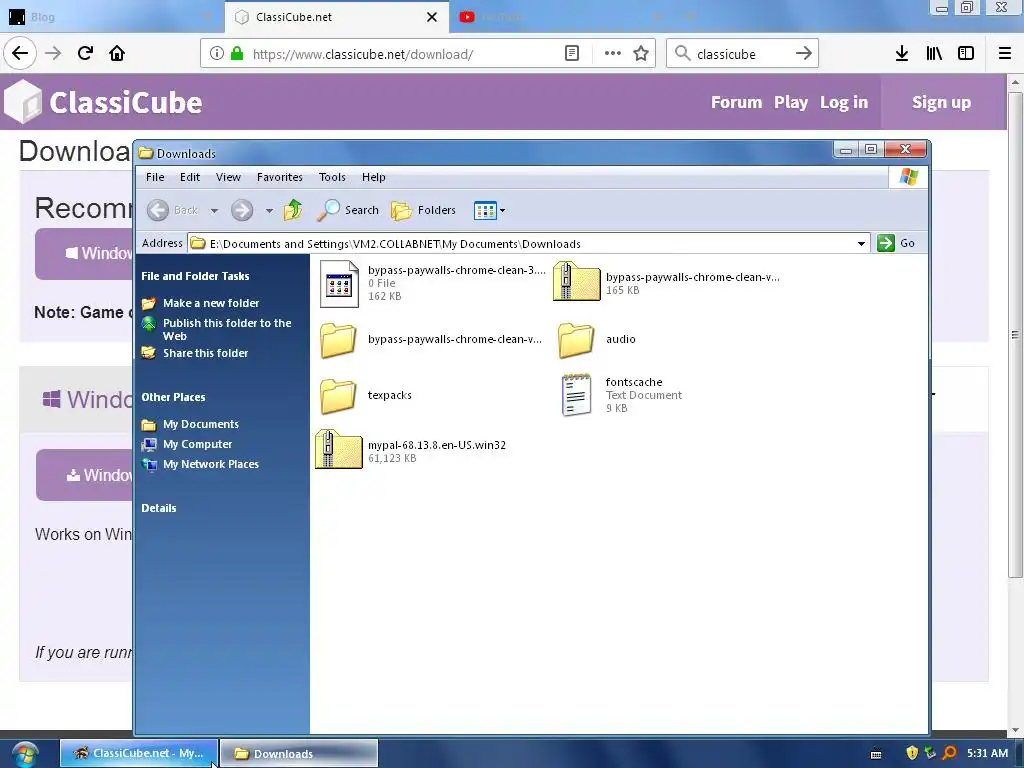1024x768 pixels.
Task: Select the audio folder icon
Action: [576, 340]
